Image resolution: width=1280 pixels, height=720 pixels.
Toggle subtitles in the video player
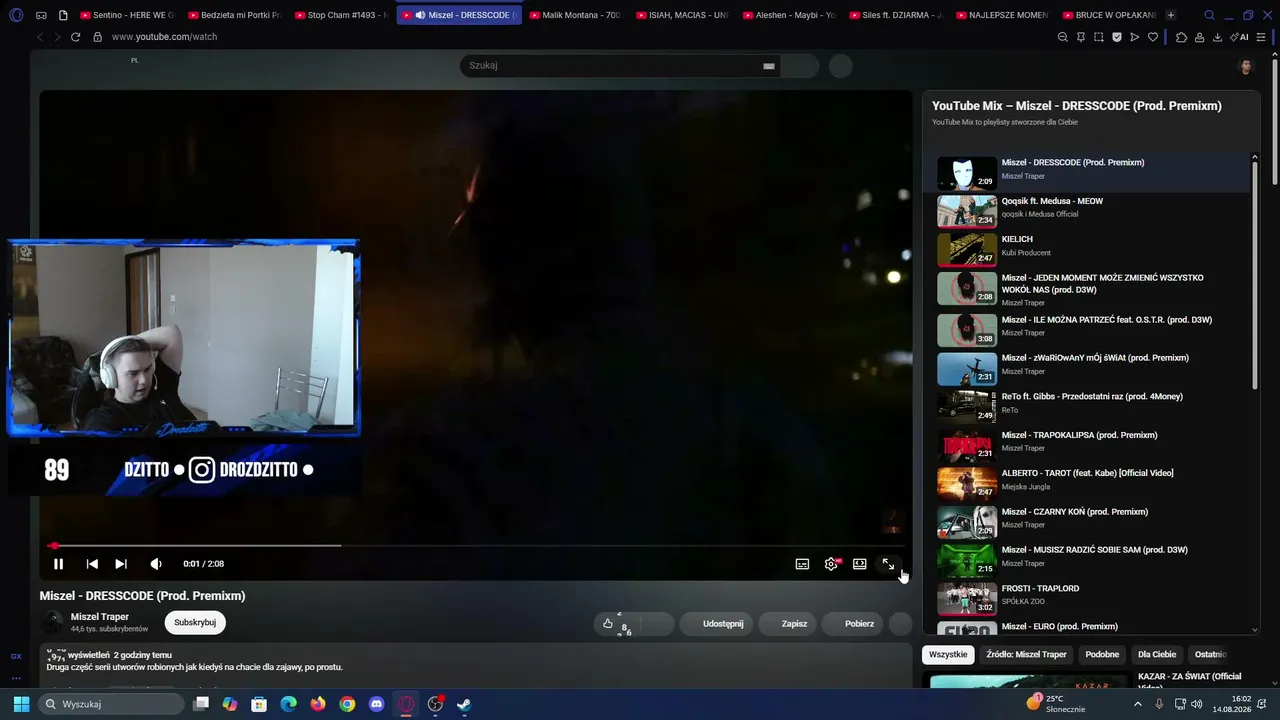pyautogui.click(x=802, y=564)
